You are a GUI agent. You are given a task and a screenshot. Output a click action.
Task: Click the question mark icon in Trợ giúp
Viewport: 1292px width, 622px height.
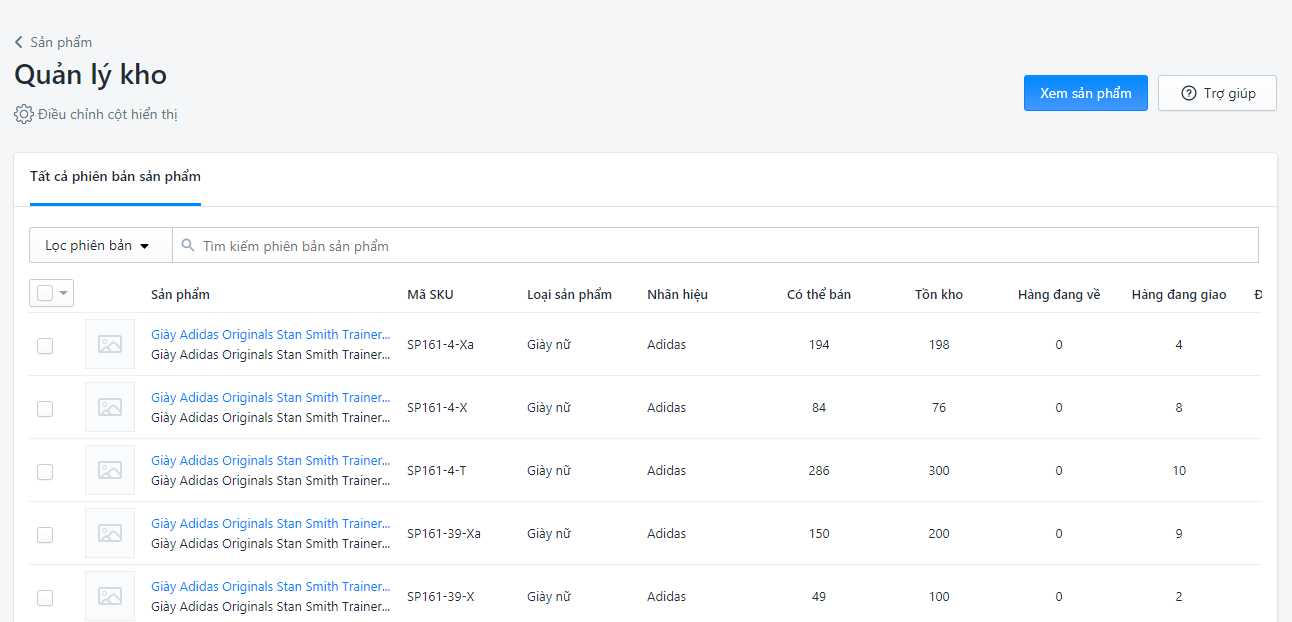pyautogui.click(x=1189, y=93)
